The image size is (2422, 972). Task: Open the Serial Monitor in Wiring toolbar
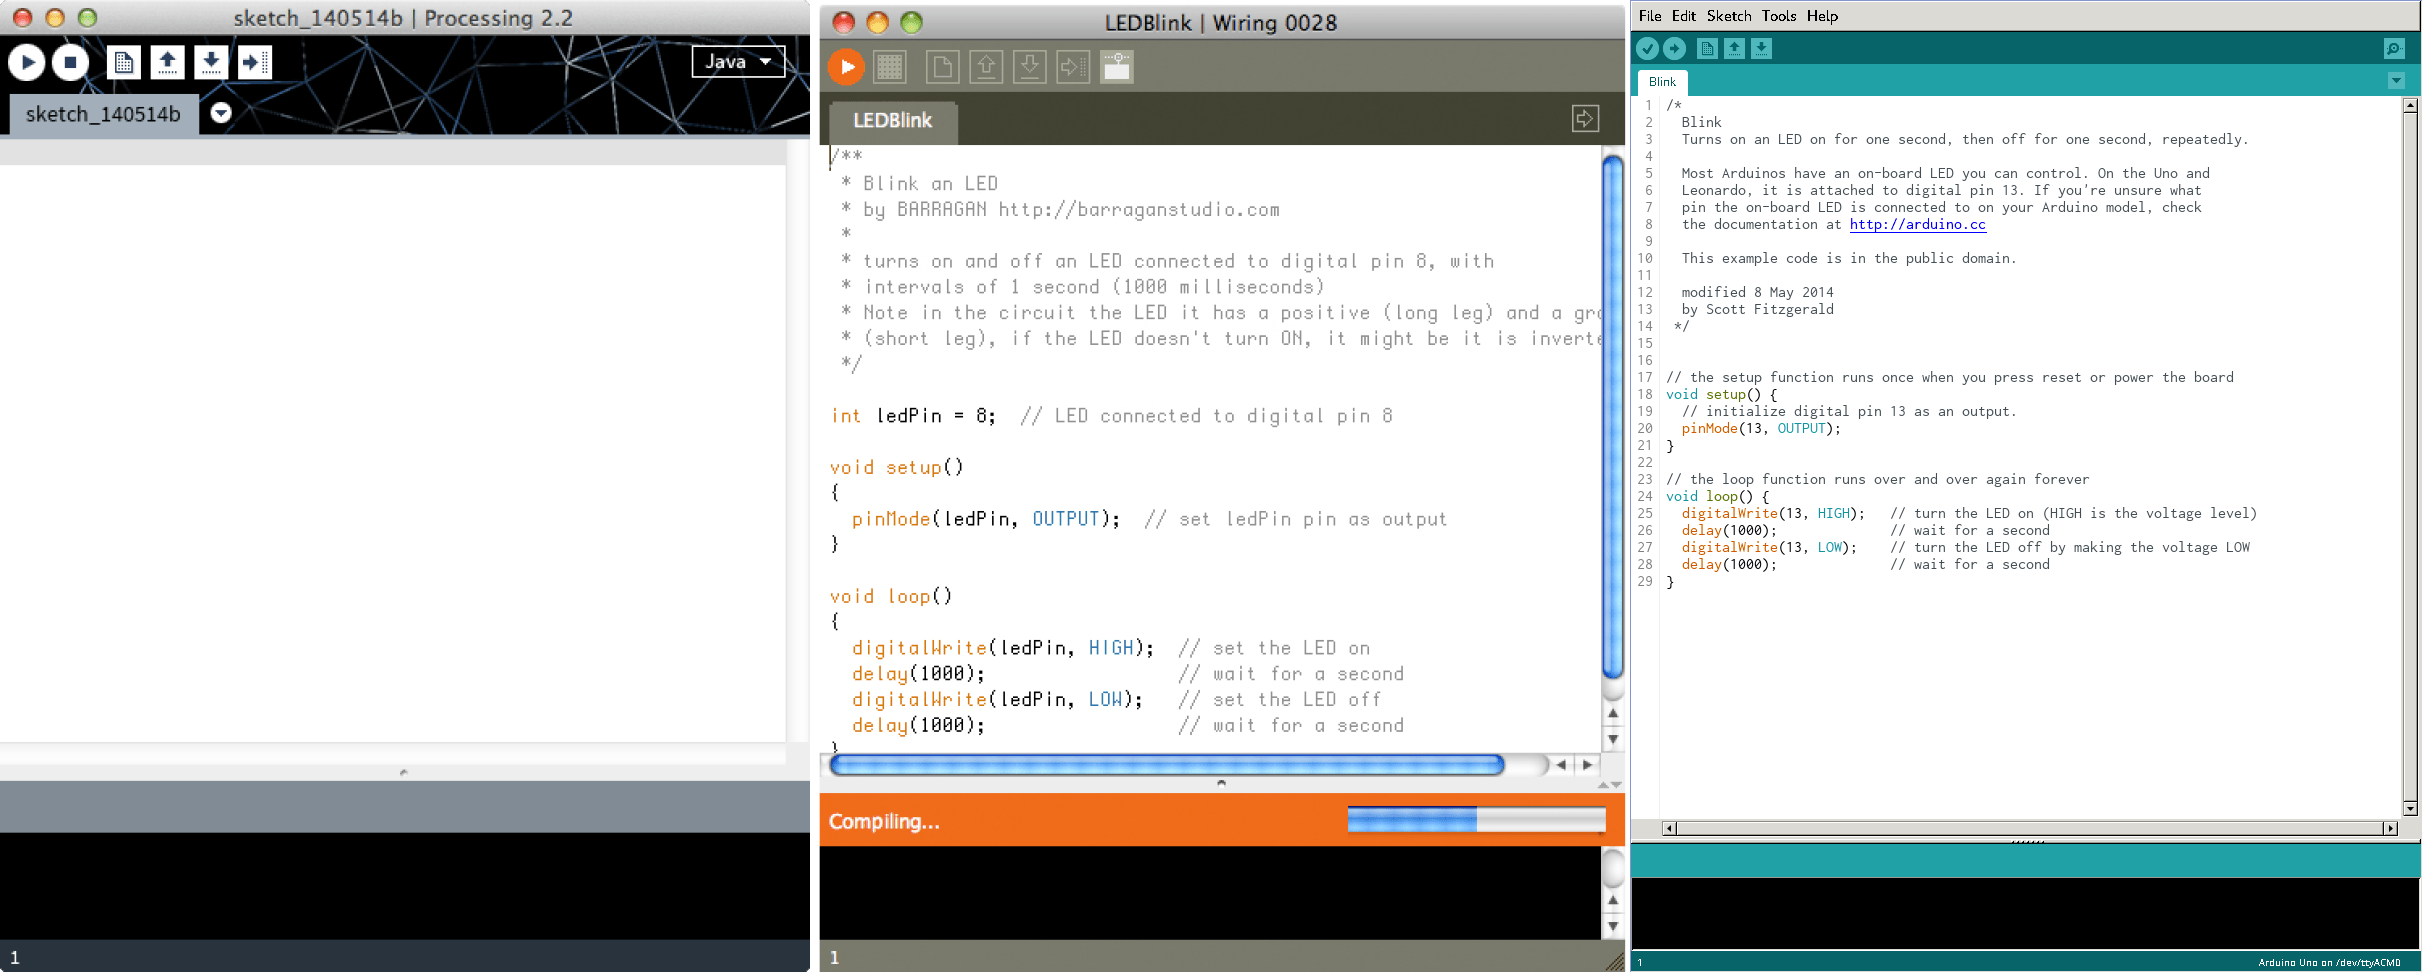click(1116, 67)
